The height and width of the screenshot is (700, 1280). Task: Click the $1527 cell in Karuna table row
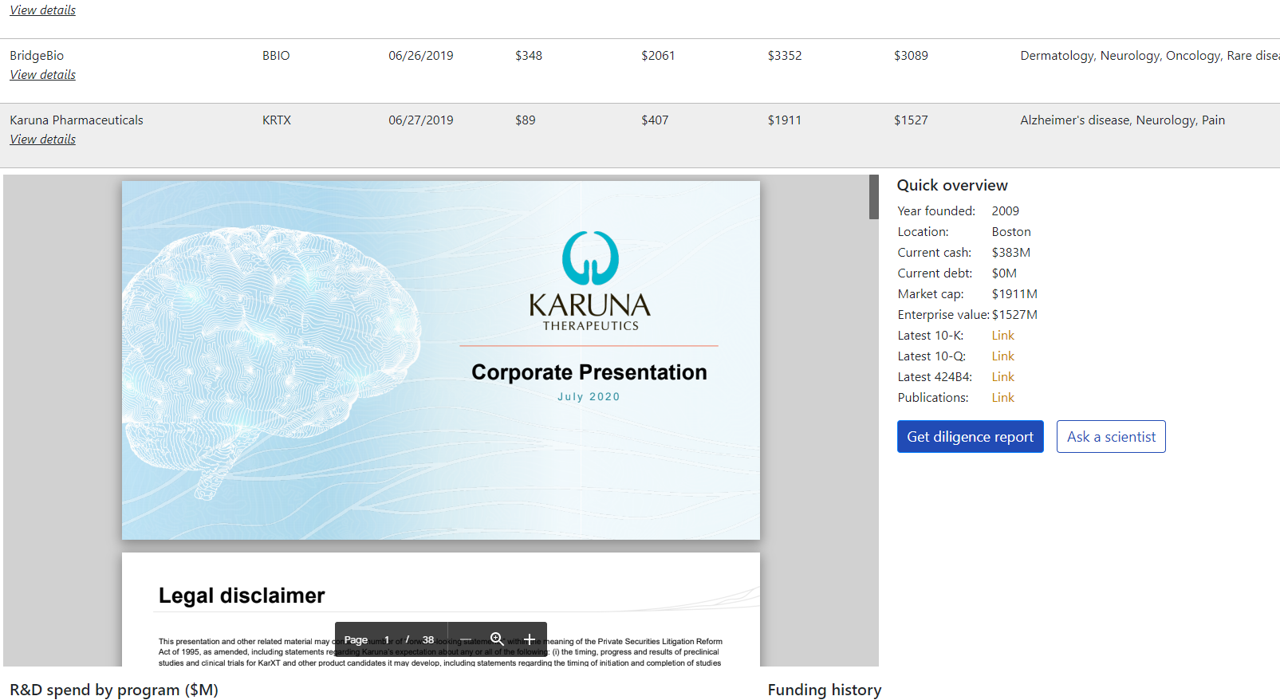(911, 120)
